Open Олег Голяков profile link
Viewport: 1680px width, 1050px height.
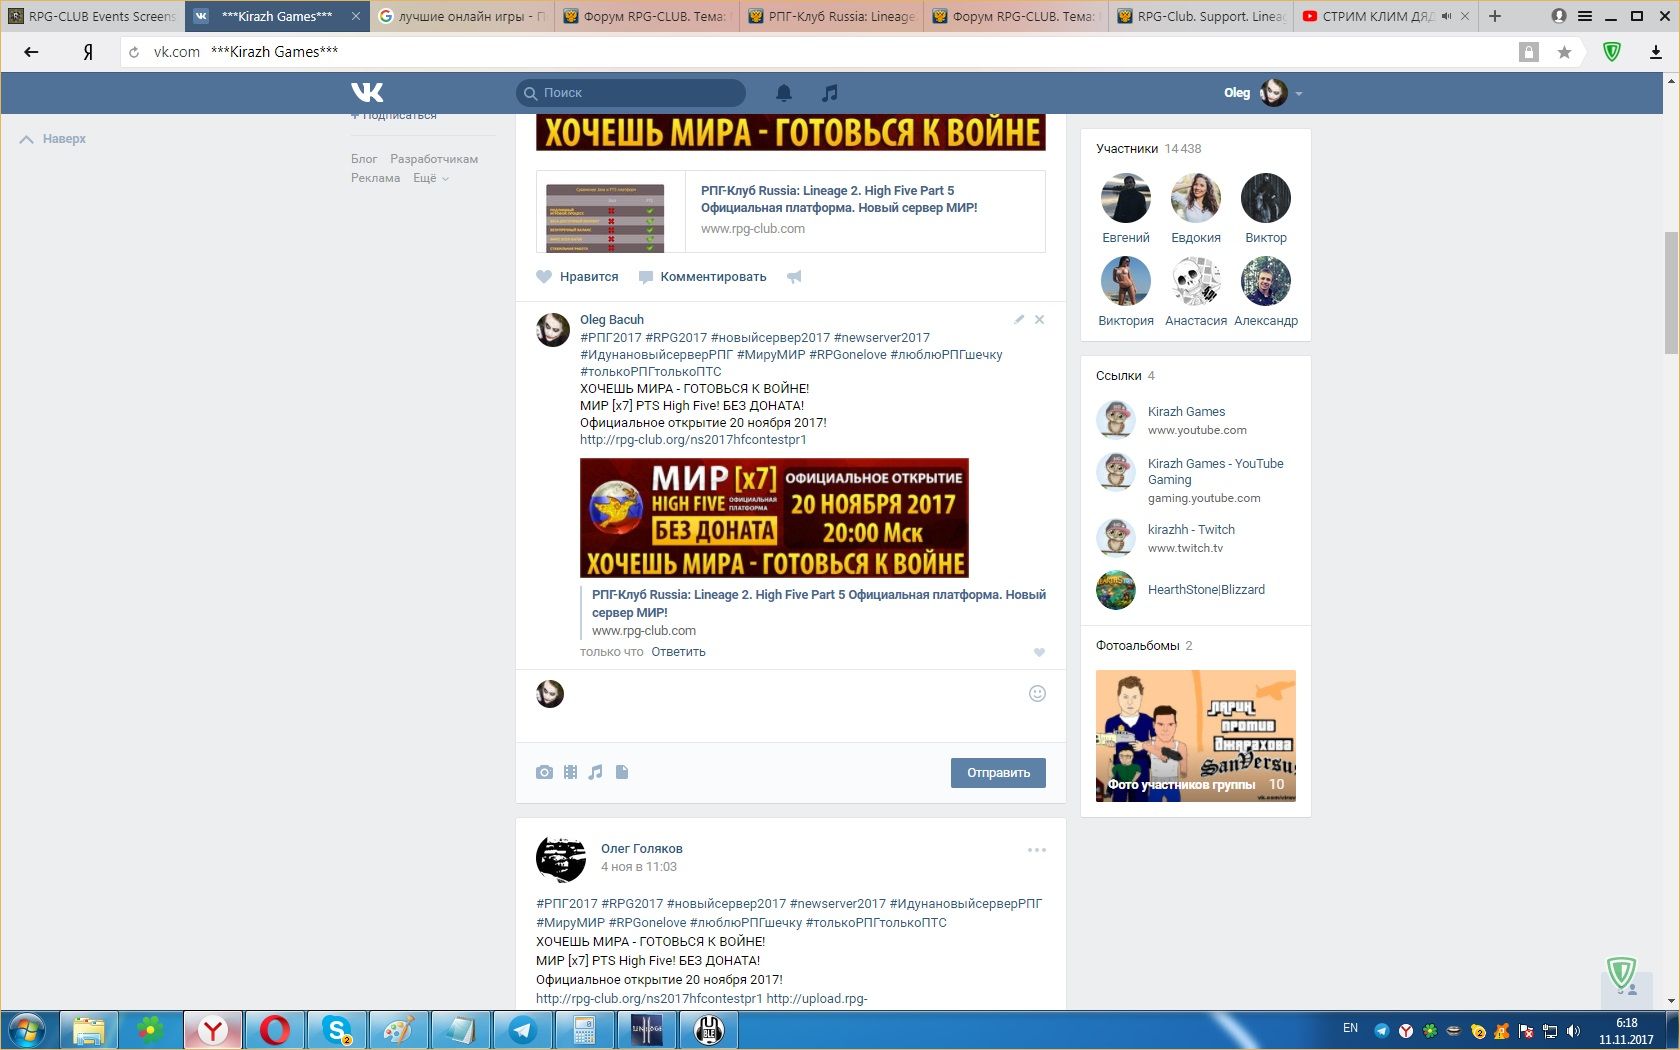(642, 849)
